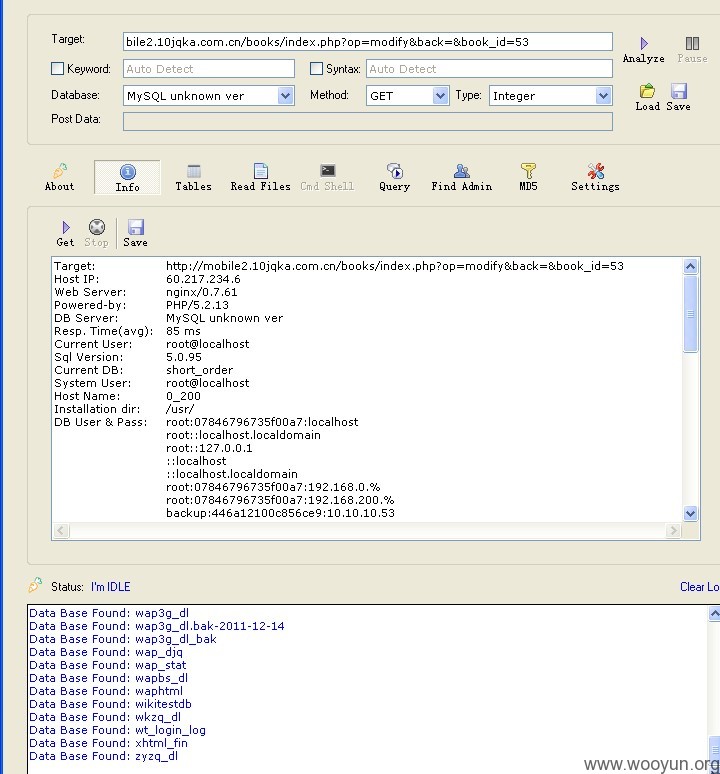Select the Sql Version value 5.0.95
Viewport: 720px width, 774px height.
184,357
